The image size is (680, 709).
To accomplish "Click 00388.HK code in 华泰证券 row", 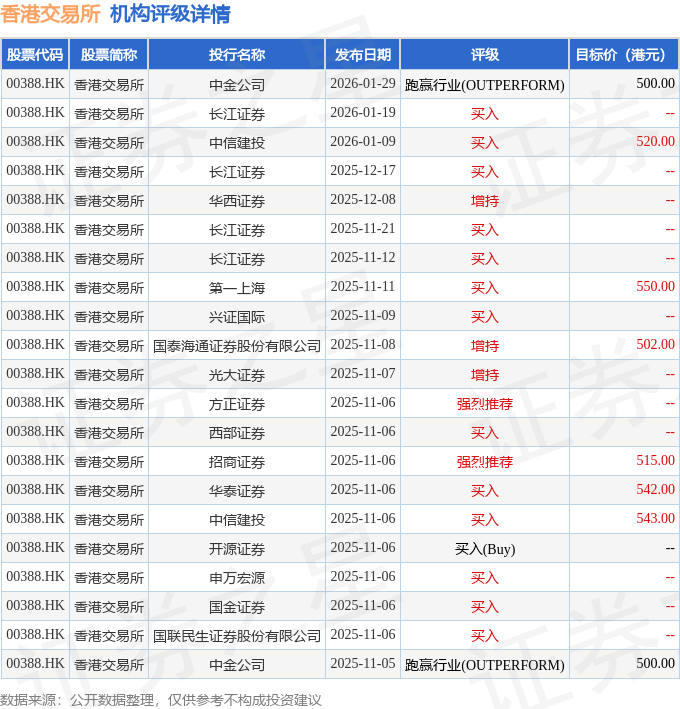I will [x=35, y=490].
